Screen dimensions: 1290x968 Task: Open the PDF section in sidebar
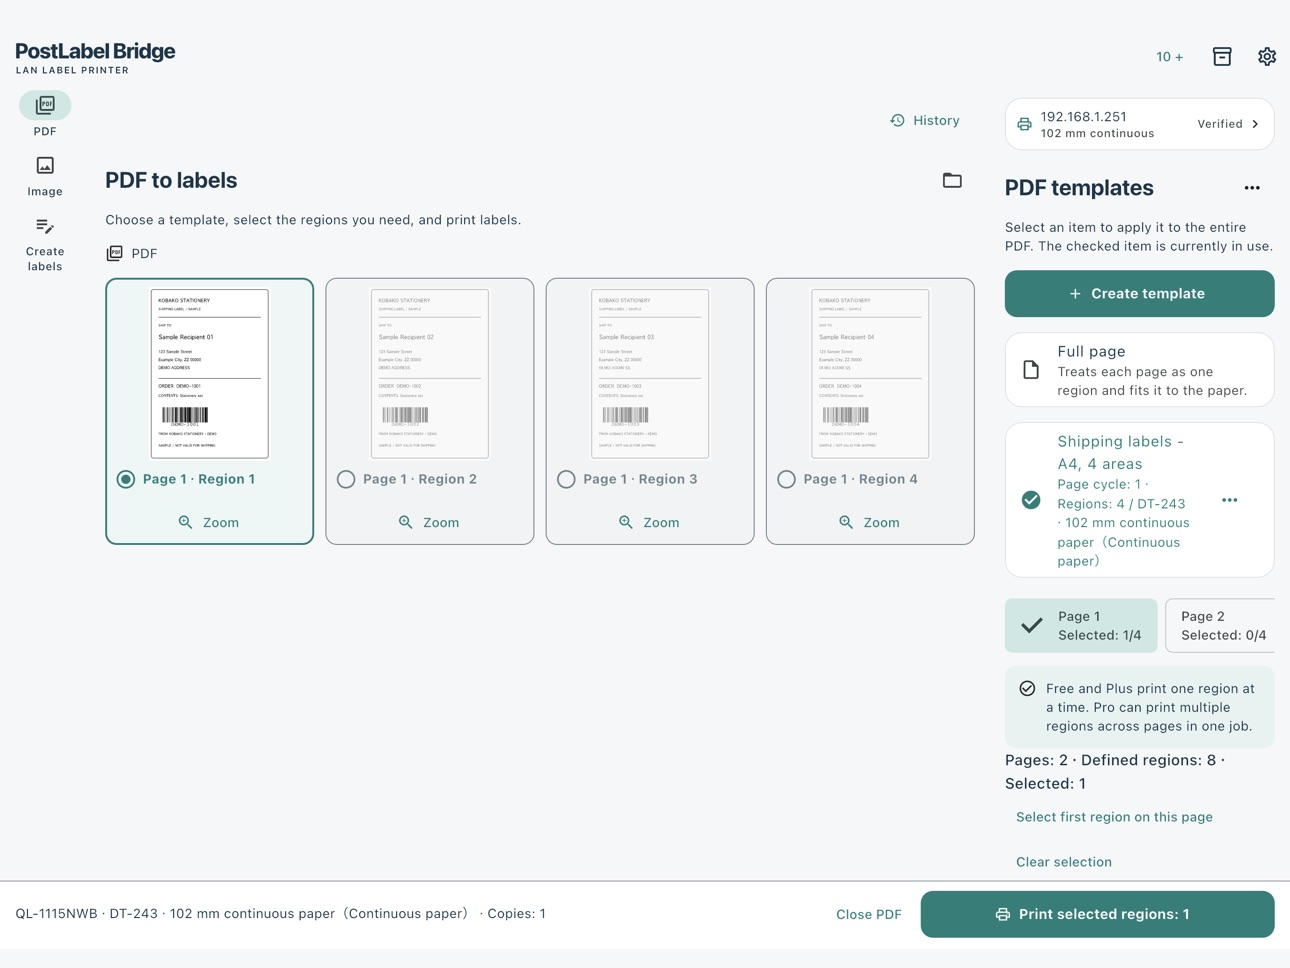pos(45,114)
